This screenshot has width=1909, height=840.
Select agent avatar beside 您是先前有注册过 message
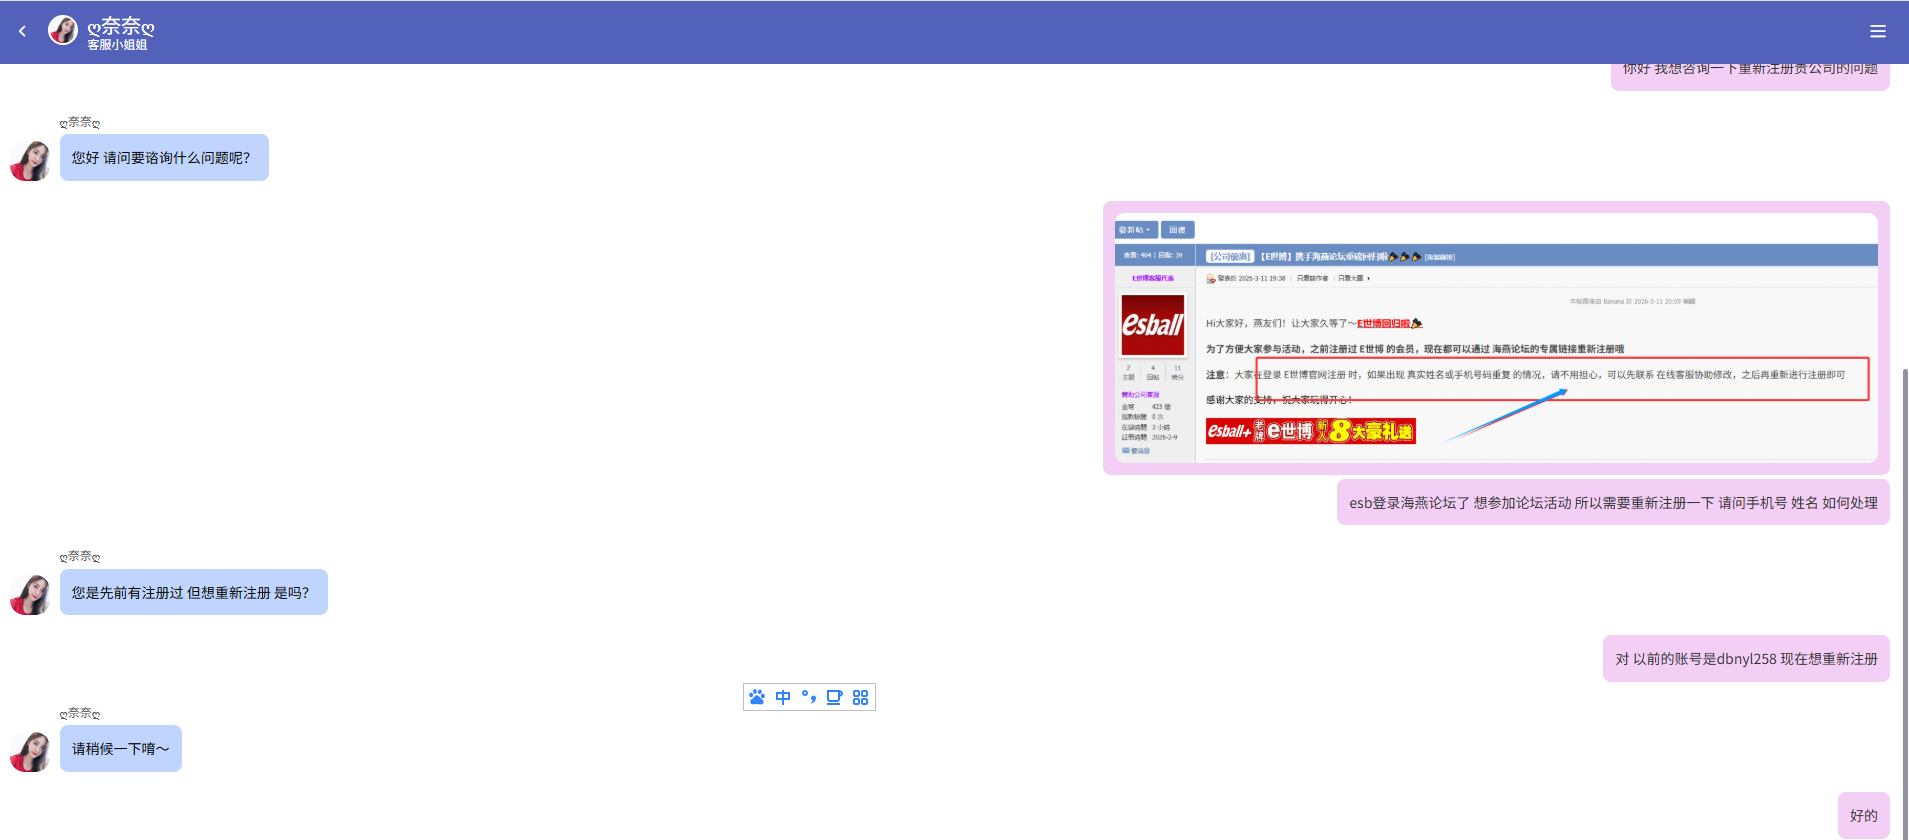coord(30,594)
